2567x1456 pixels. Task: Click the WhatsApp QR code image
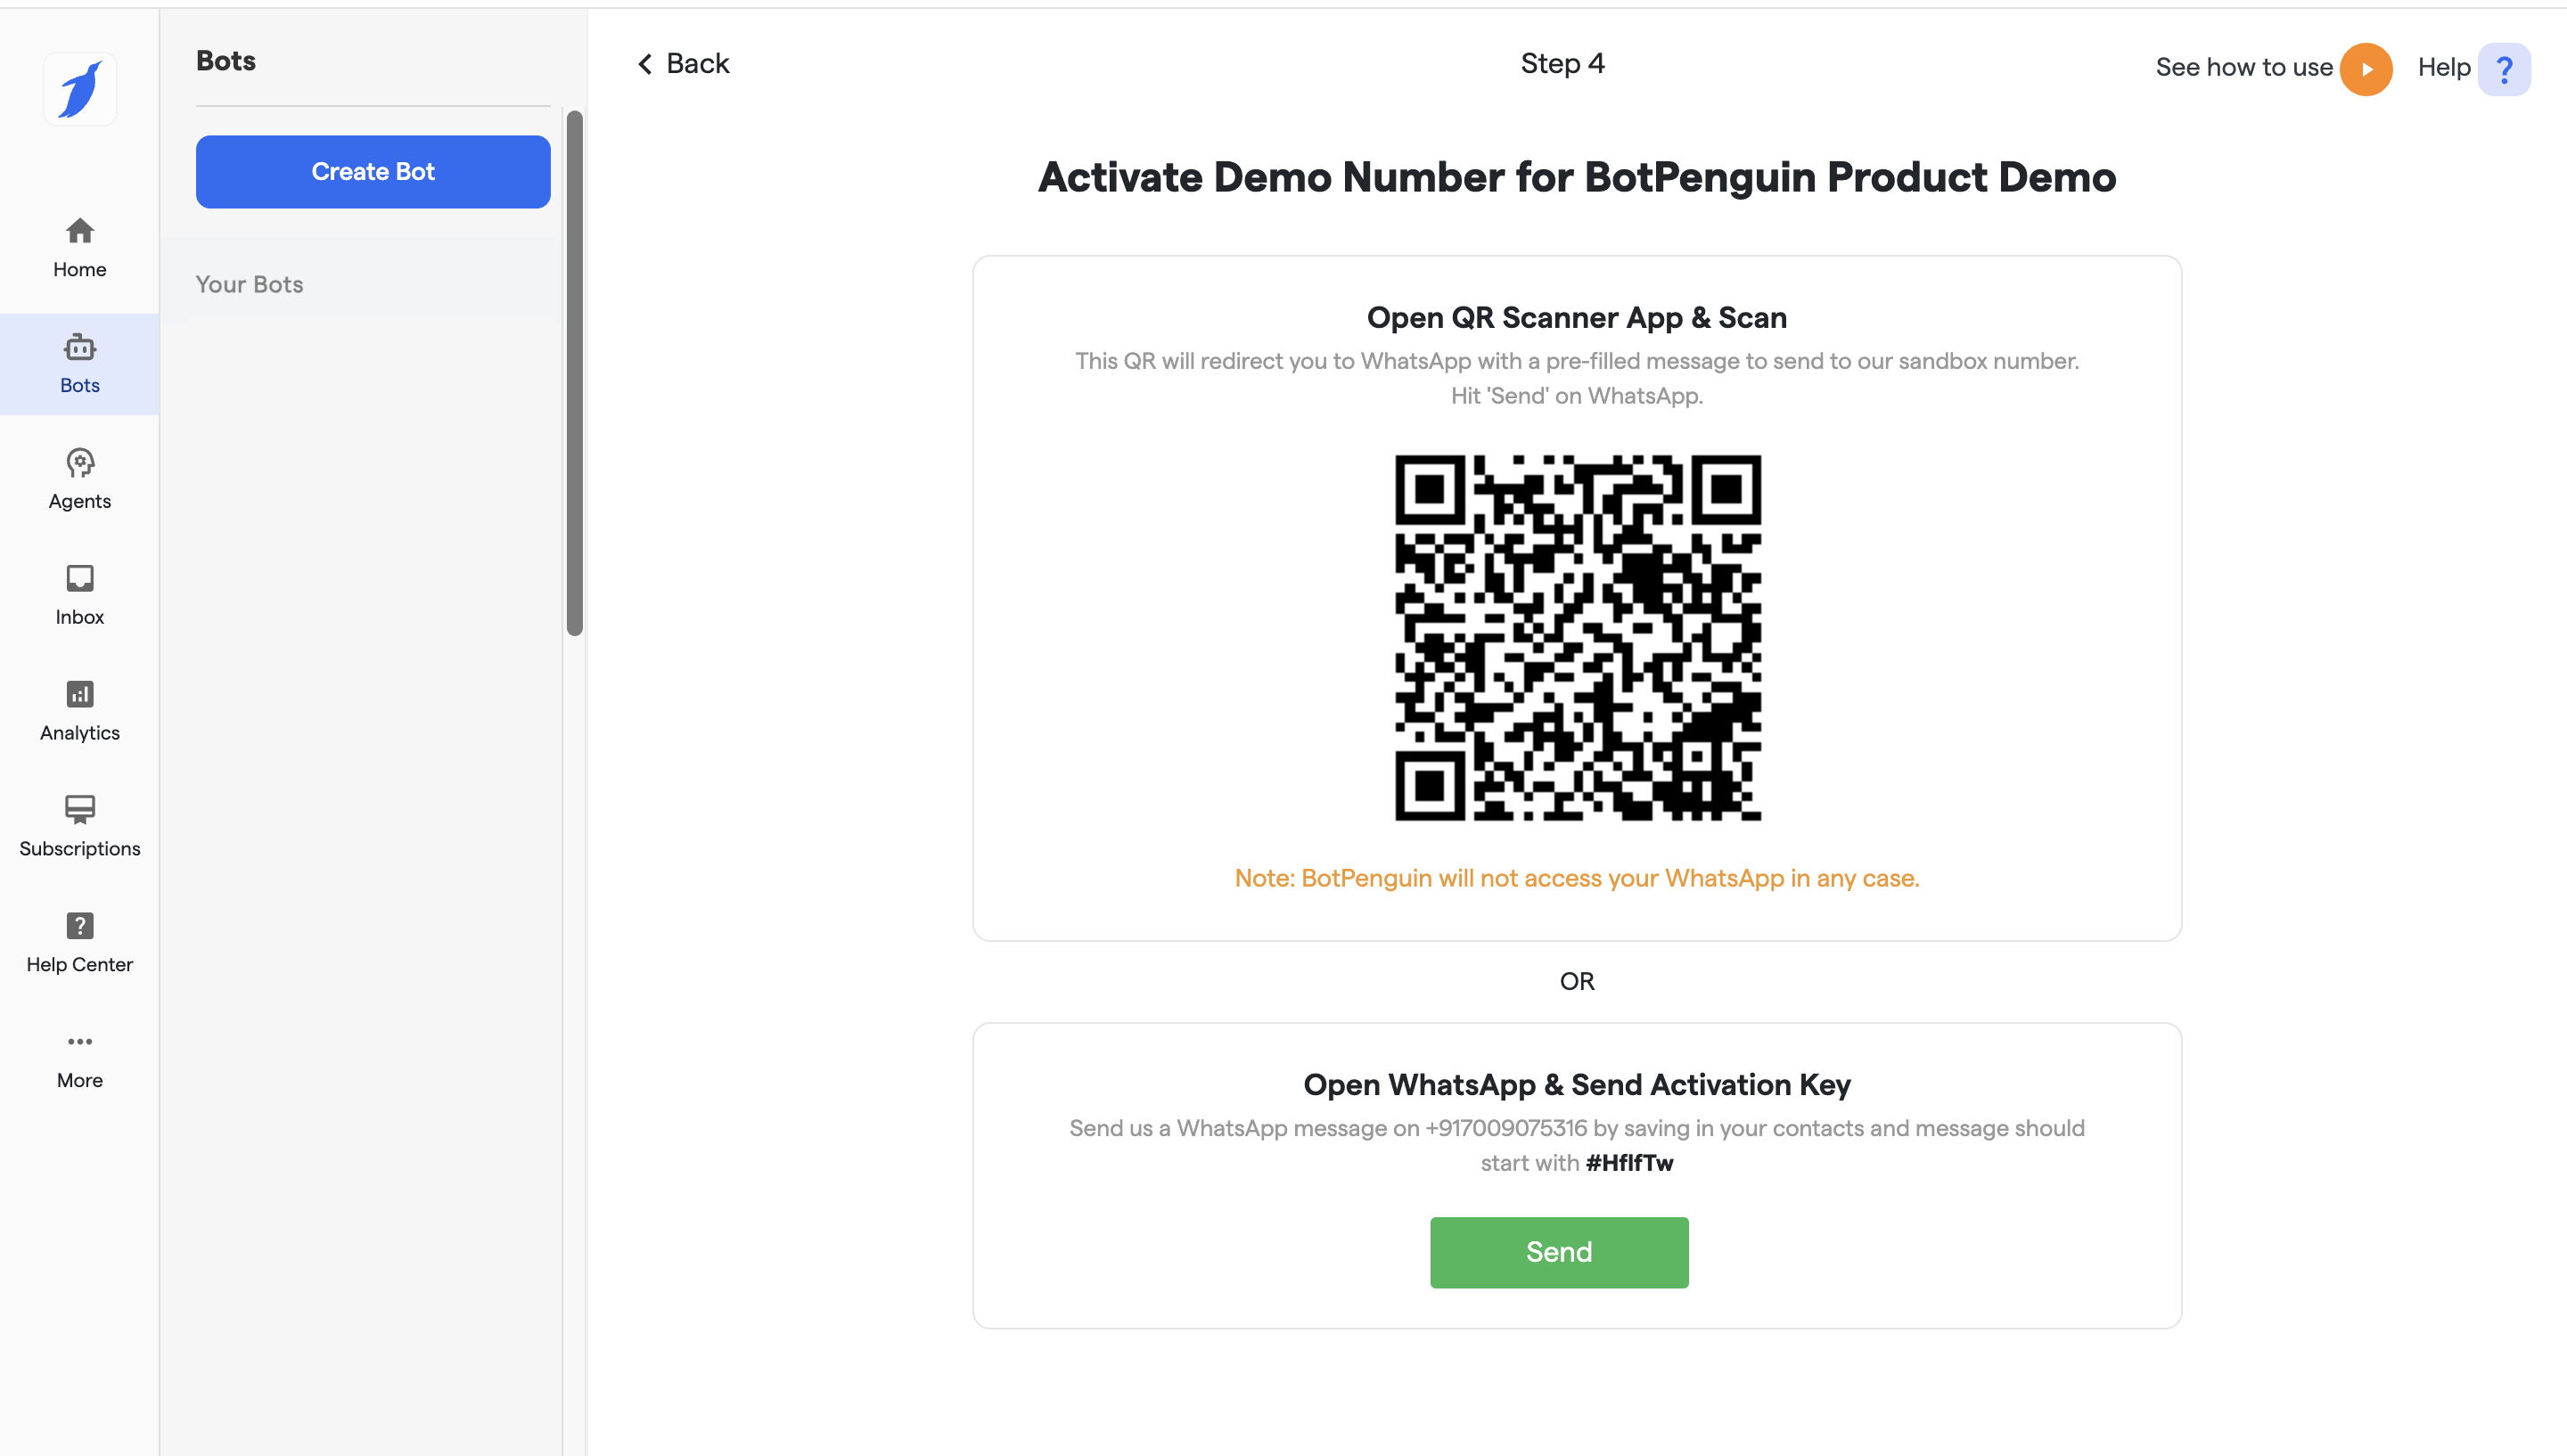1577,638
